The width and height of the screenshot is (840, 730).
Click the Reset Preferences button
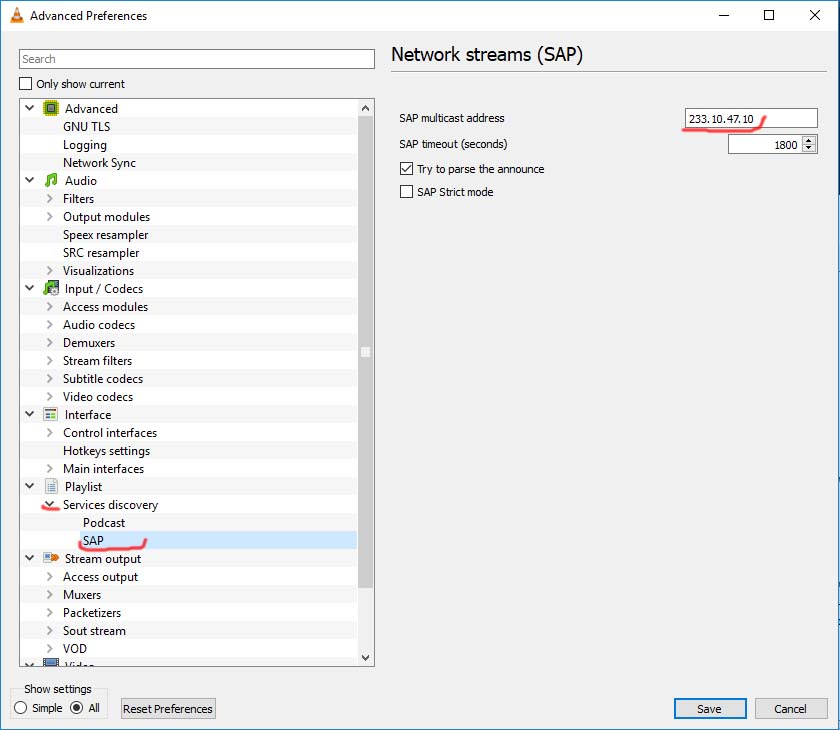[x=168, y=709]
